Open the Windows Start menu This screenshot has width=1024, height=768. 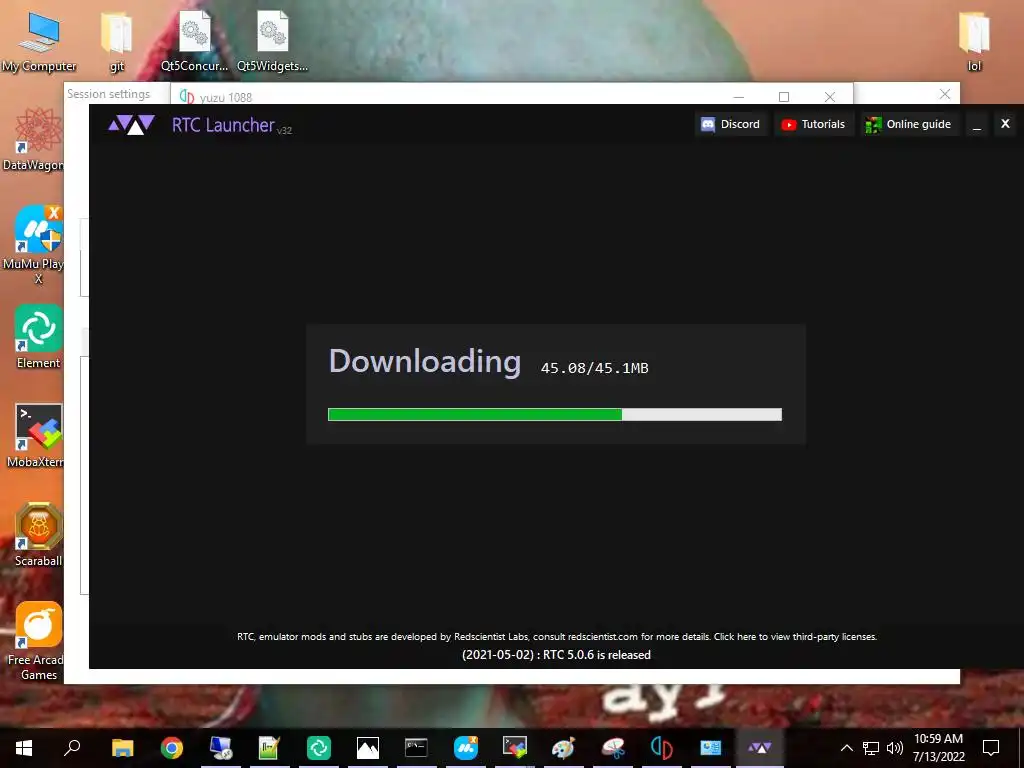(24, 748)
